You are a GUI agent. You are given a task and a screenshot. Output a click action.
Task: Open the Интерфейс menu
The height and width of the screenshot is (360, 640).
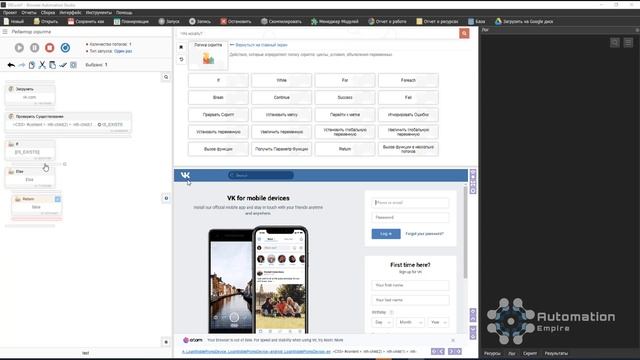point(70,13)
